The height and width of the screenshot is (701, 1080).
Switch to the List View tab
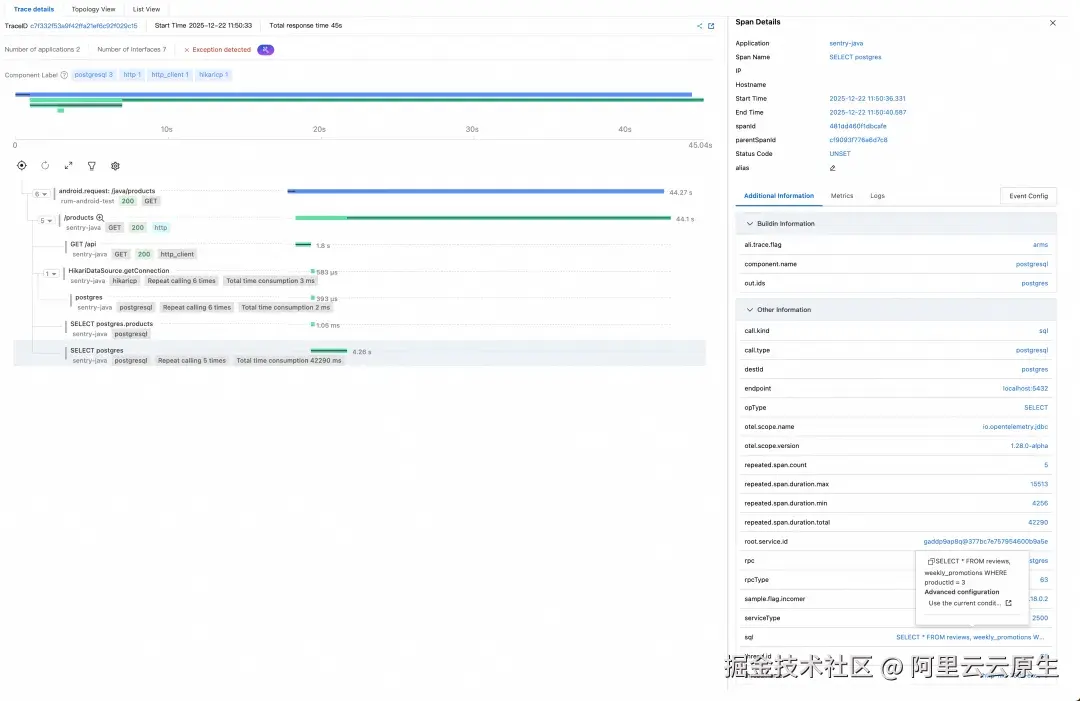(x=146, y=10)
